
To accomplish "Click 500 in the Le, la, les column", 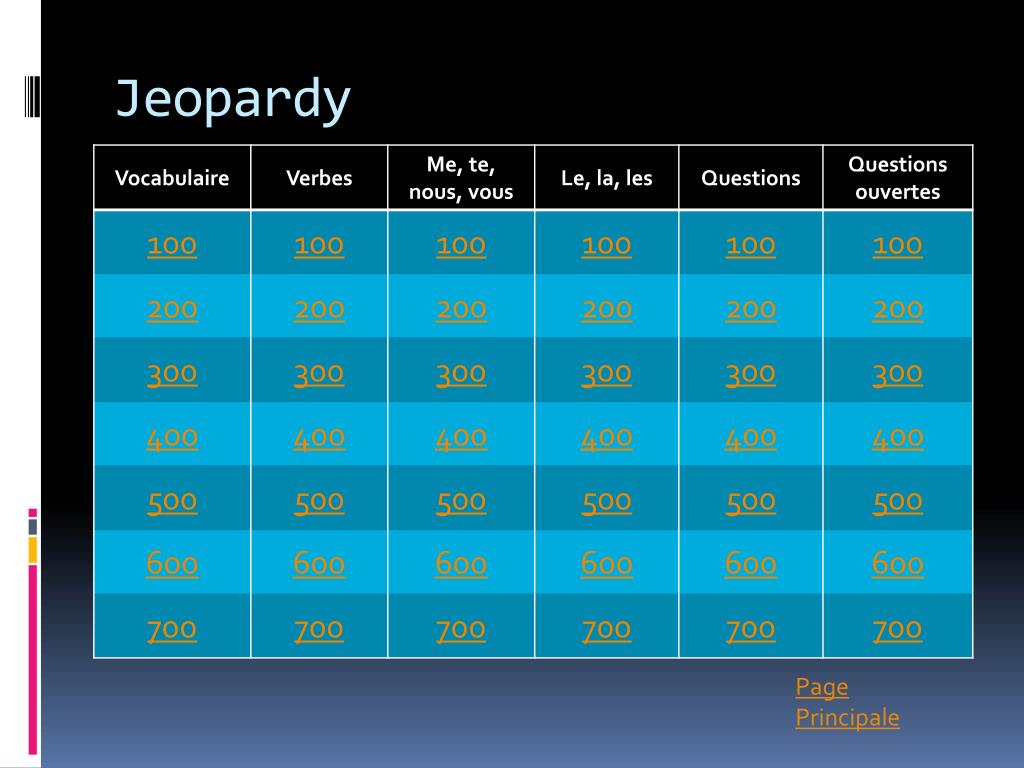I will [x=607, y=502].
